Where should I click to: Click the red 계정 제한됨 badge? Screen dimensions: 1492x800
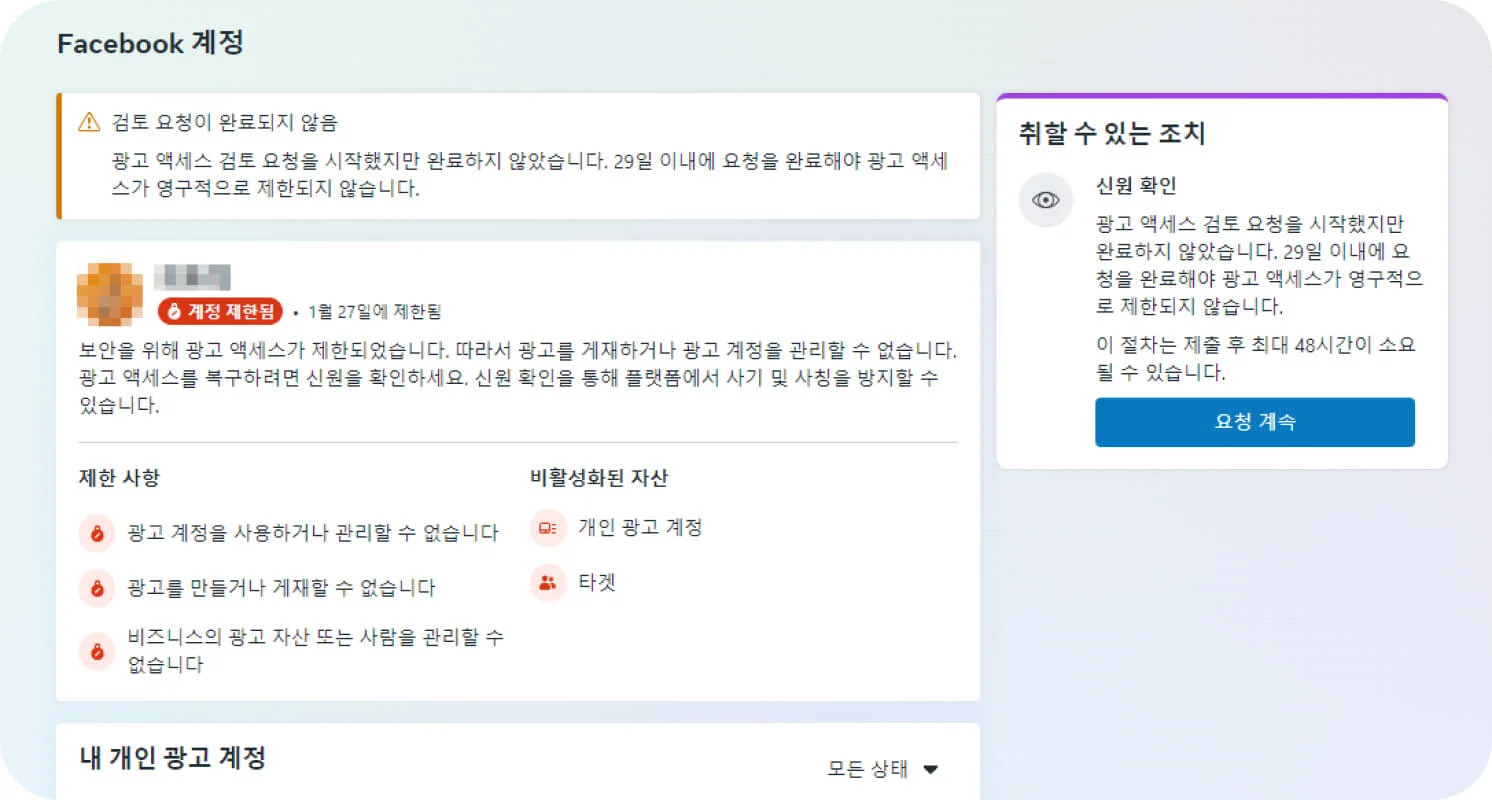click(221, 311)
